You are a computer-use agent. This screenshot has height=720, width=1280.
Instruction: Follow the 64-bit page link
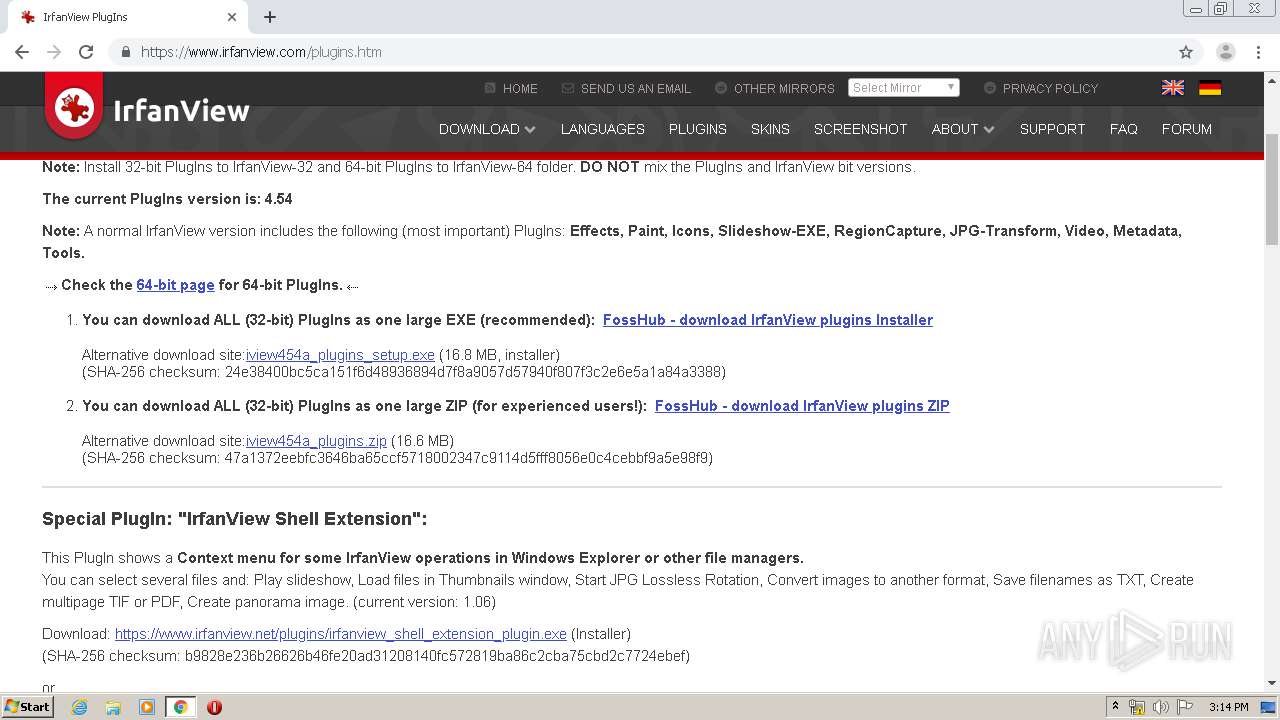(175, 285)
